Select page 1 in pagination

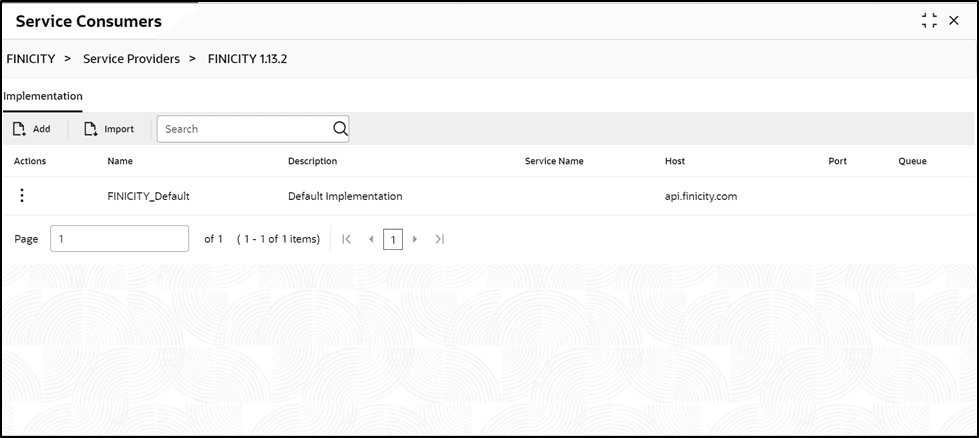point(393,239)
